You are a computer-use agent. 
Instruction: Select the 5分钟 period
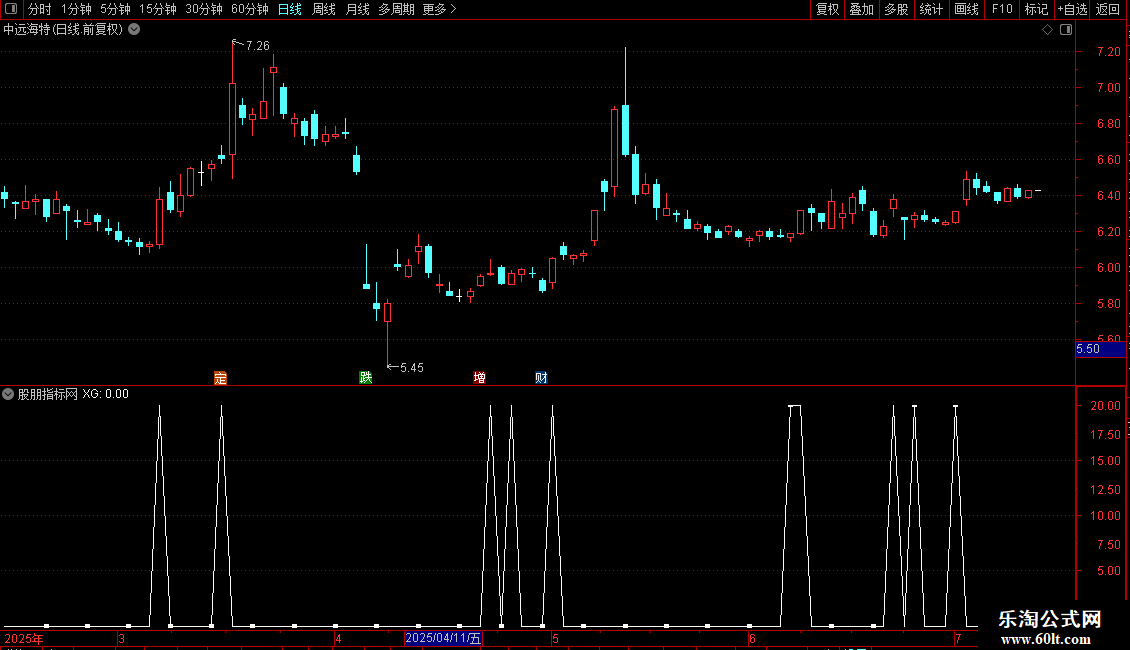click(115, 9)
